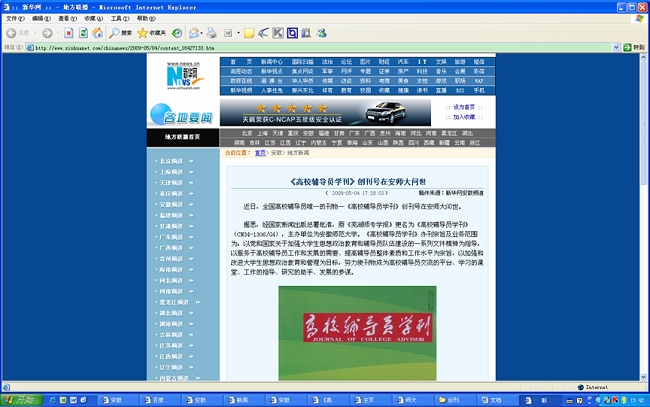This screenshot has height=407, width=650.
Task: Open 广东频道 in the left sidebar
Action: [171, 237]
